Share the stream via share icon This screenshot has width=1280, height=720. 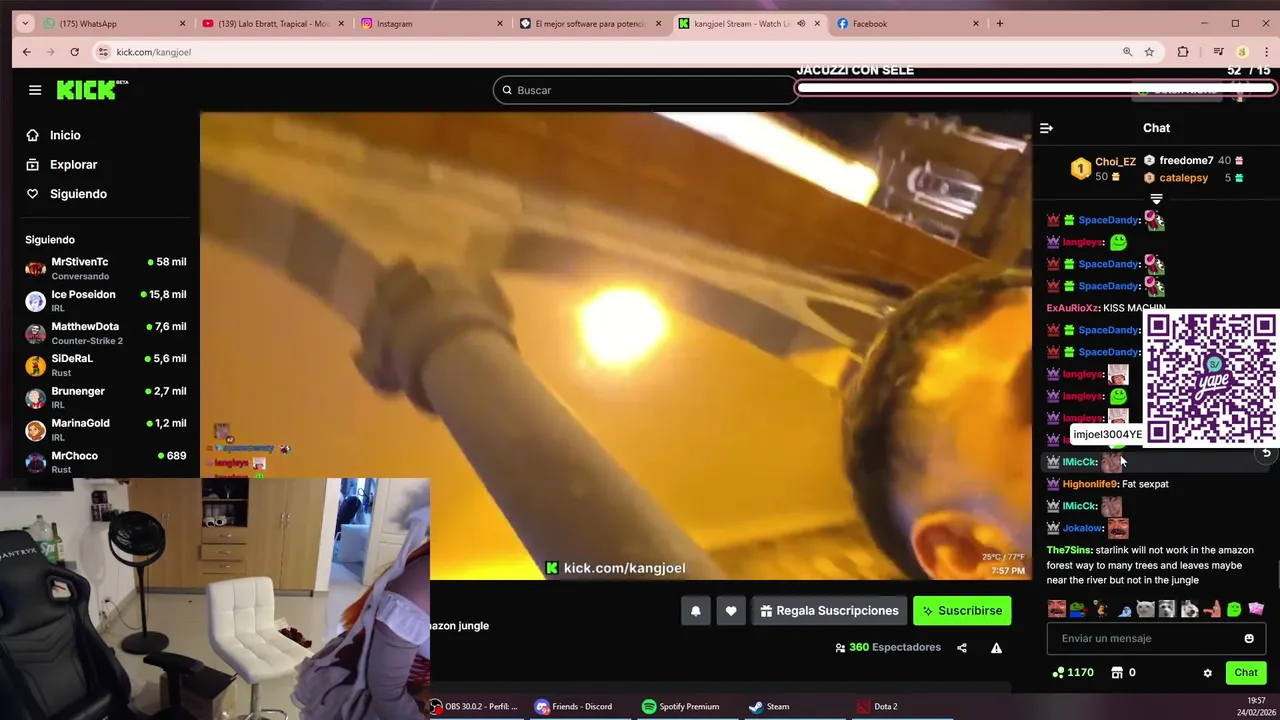pos(962,648)
